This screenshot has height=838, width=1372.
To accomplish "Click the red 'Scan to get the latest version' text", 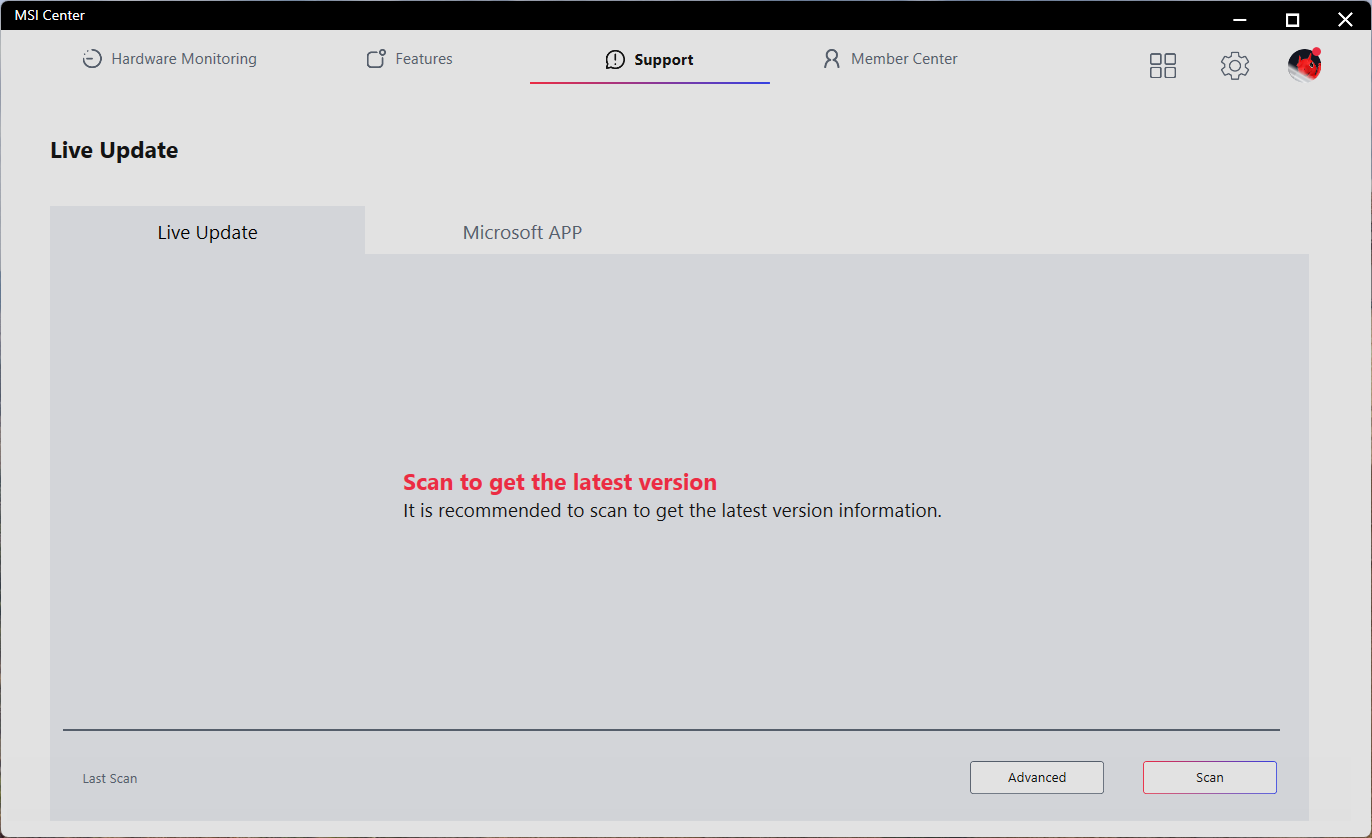I will [560, 482].
